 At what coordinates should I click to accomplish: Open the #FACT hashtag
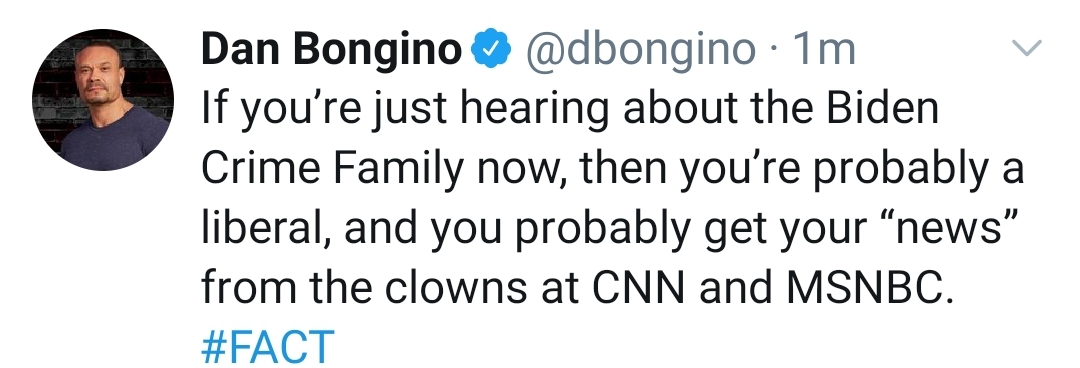pos(268,347)
